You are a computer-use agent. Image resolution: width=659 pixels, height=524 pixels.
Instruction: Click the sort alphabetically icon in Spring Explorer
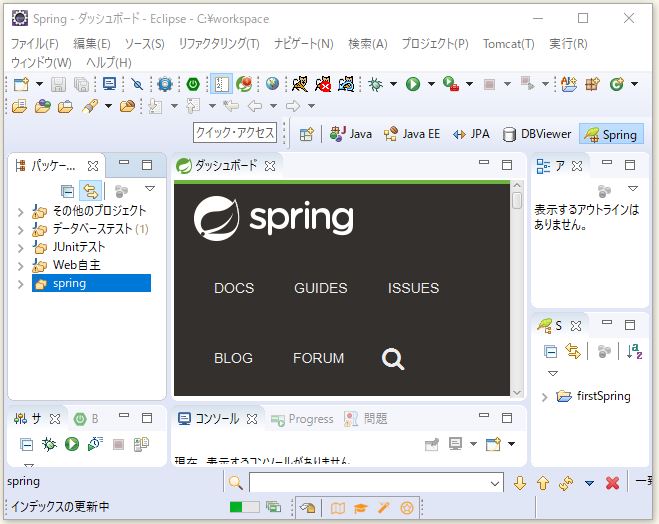click(x=634, y=351)
